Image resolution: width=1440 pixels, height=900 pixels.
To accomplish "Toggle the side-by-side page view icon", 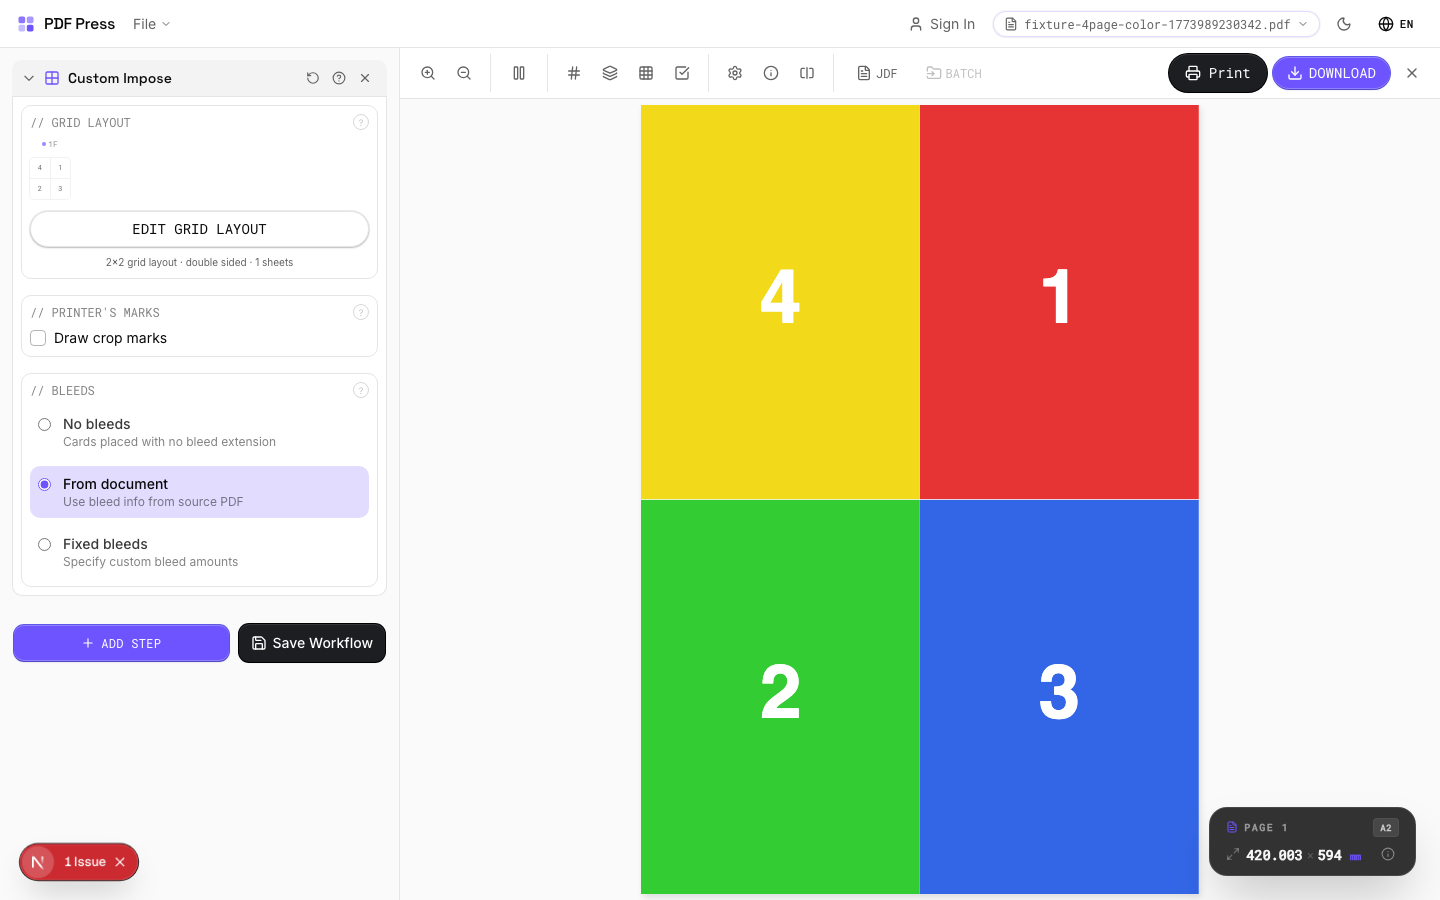I will (x=519, y=73).
